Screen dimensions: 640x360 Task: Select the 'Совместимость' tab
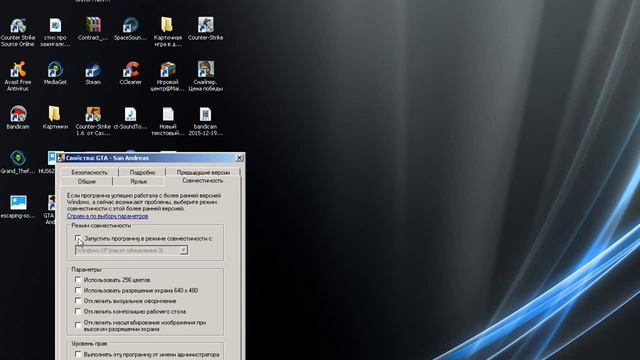point(202,181)
